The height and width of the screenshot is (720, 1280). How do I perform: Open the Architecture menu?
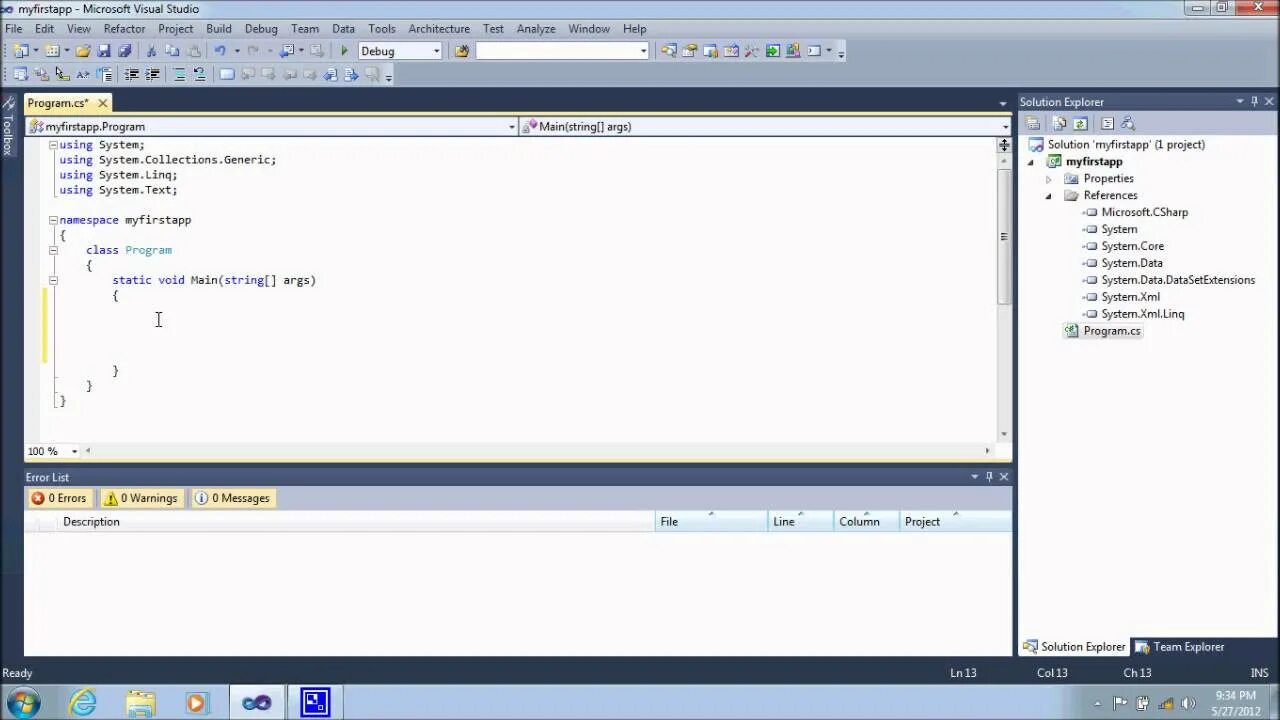[x=438, y=29]
